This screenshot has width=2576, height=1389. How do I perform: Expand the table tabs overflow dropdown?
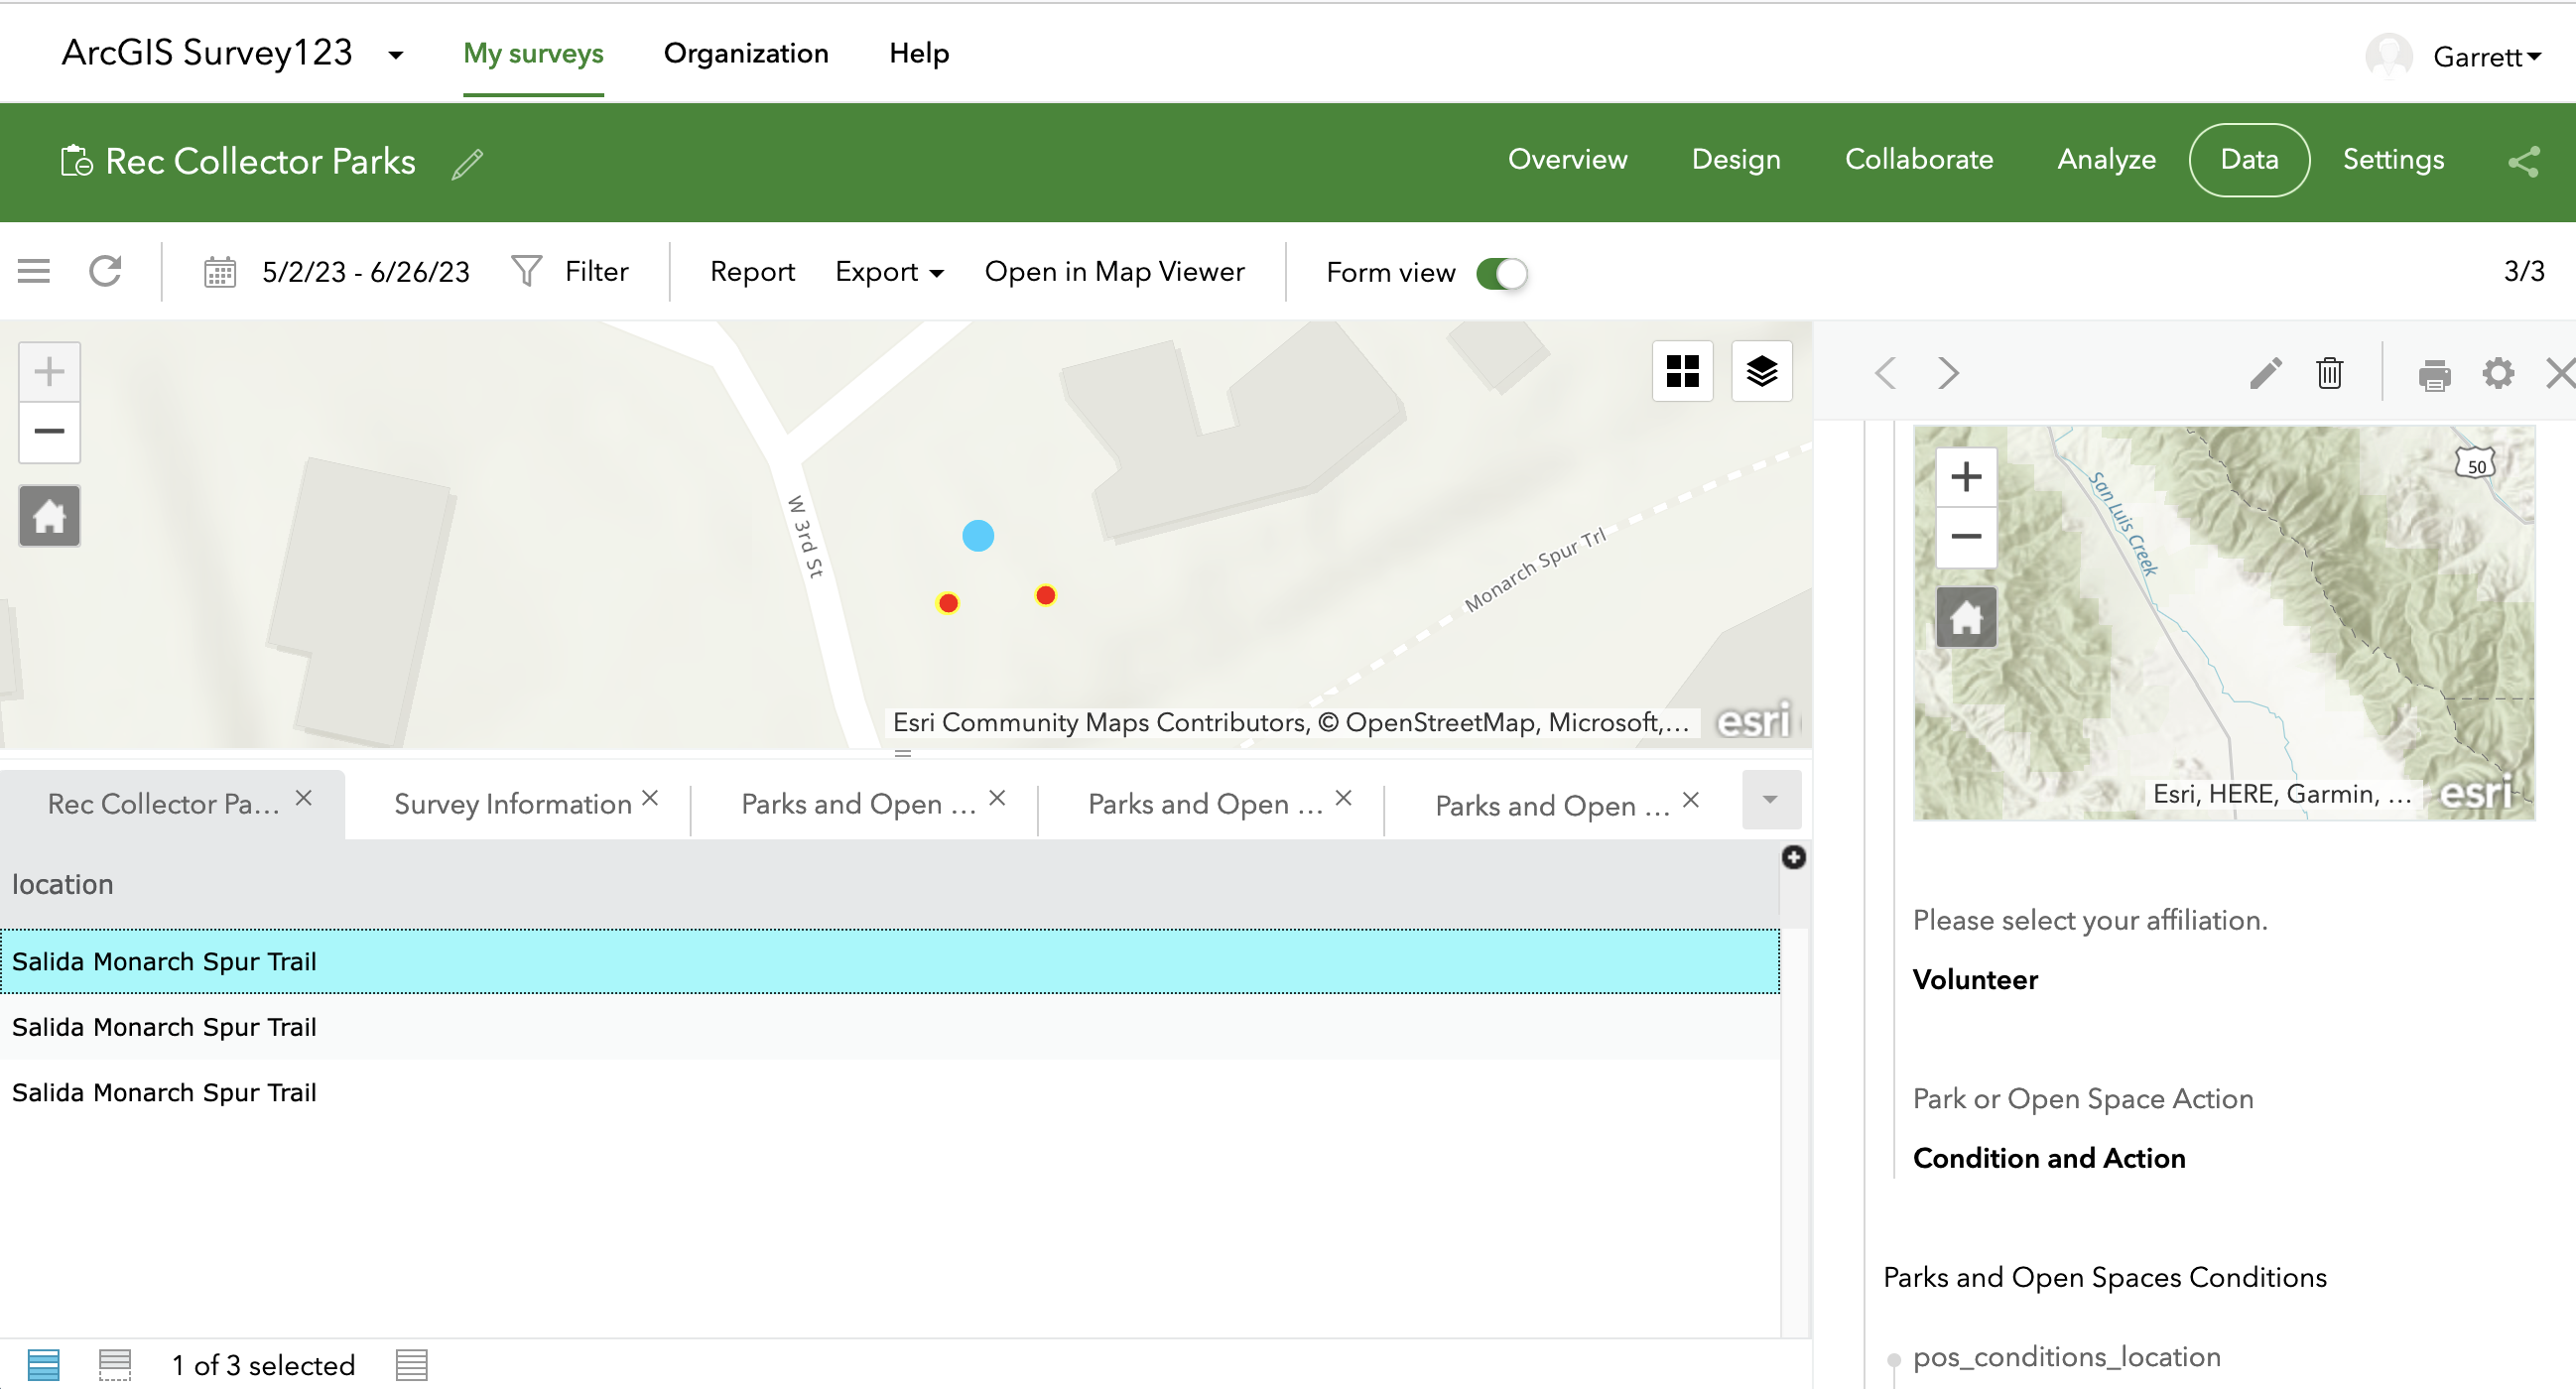[1769, 799]
